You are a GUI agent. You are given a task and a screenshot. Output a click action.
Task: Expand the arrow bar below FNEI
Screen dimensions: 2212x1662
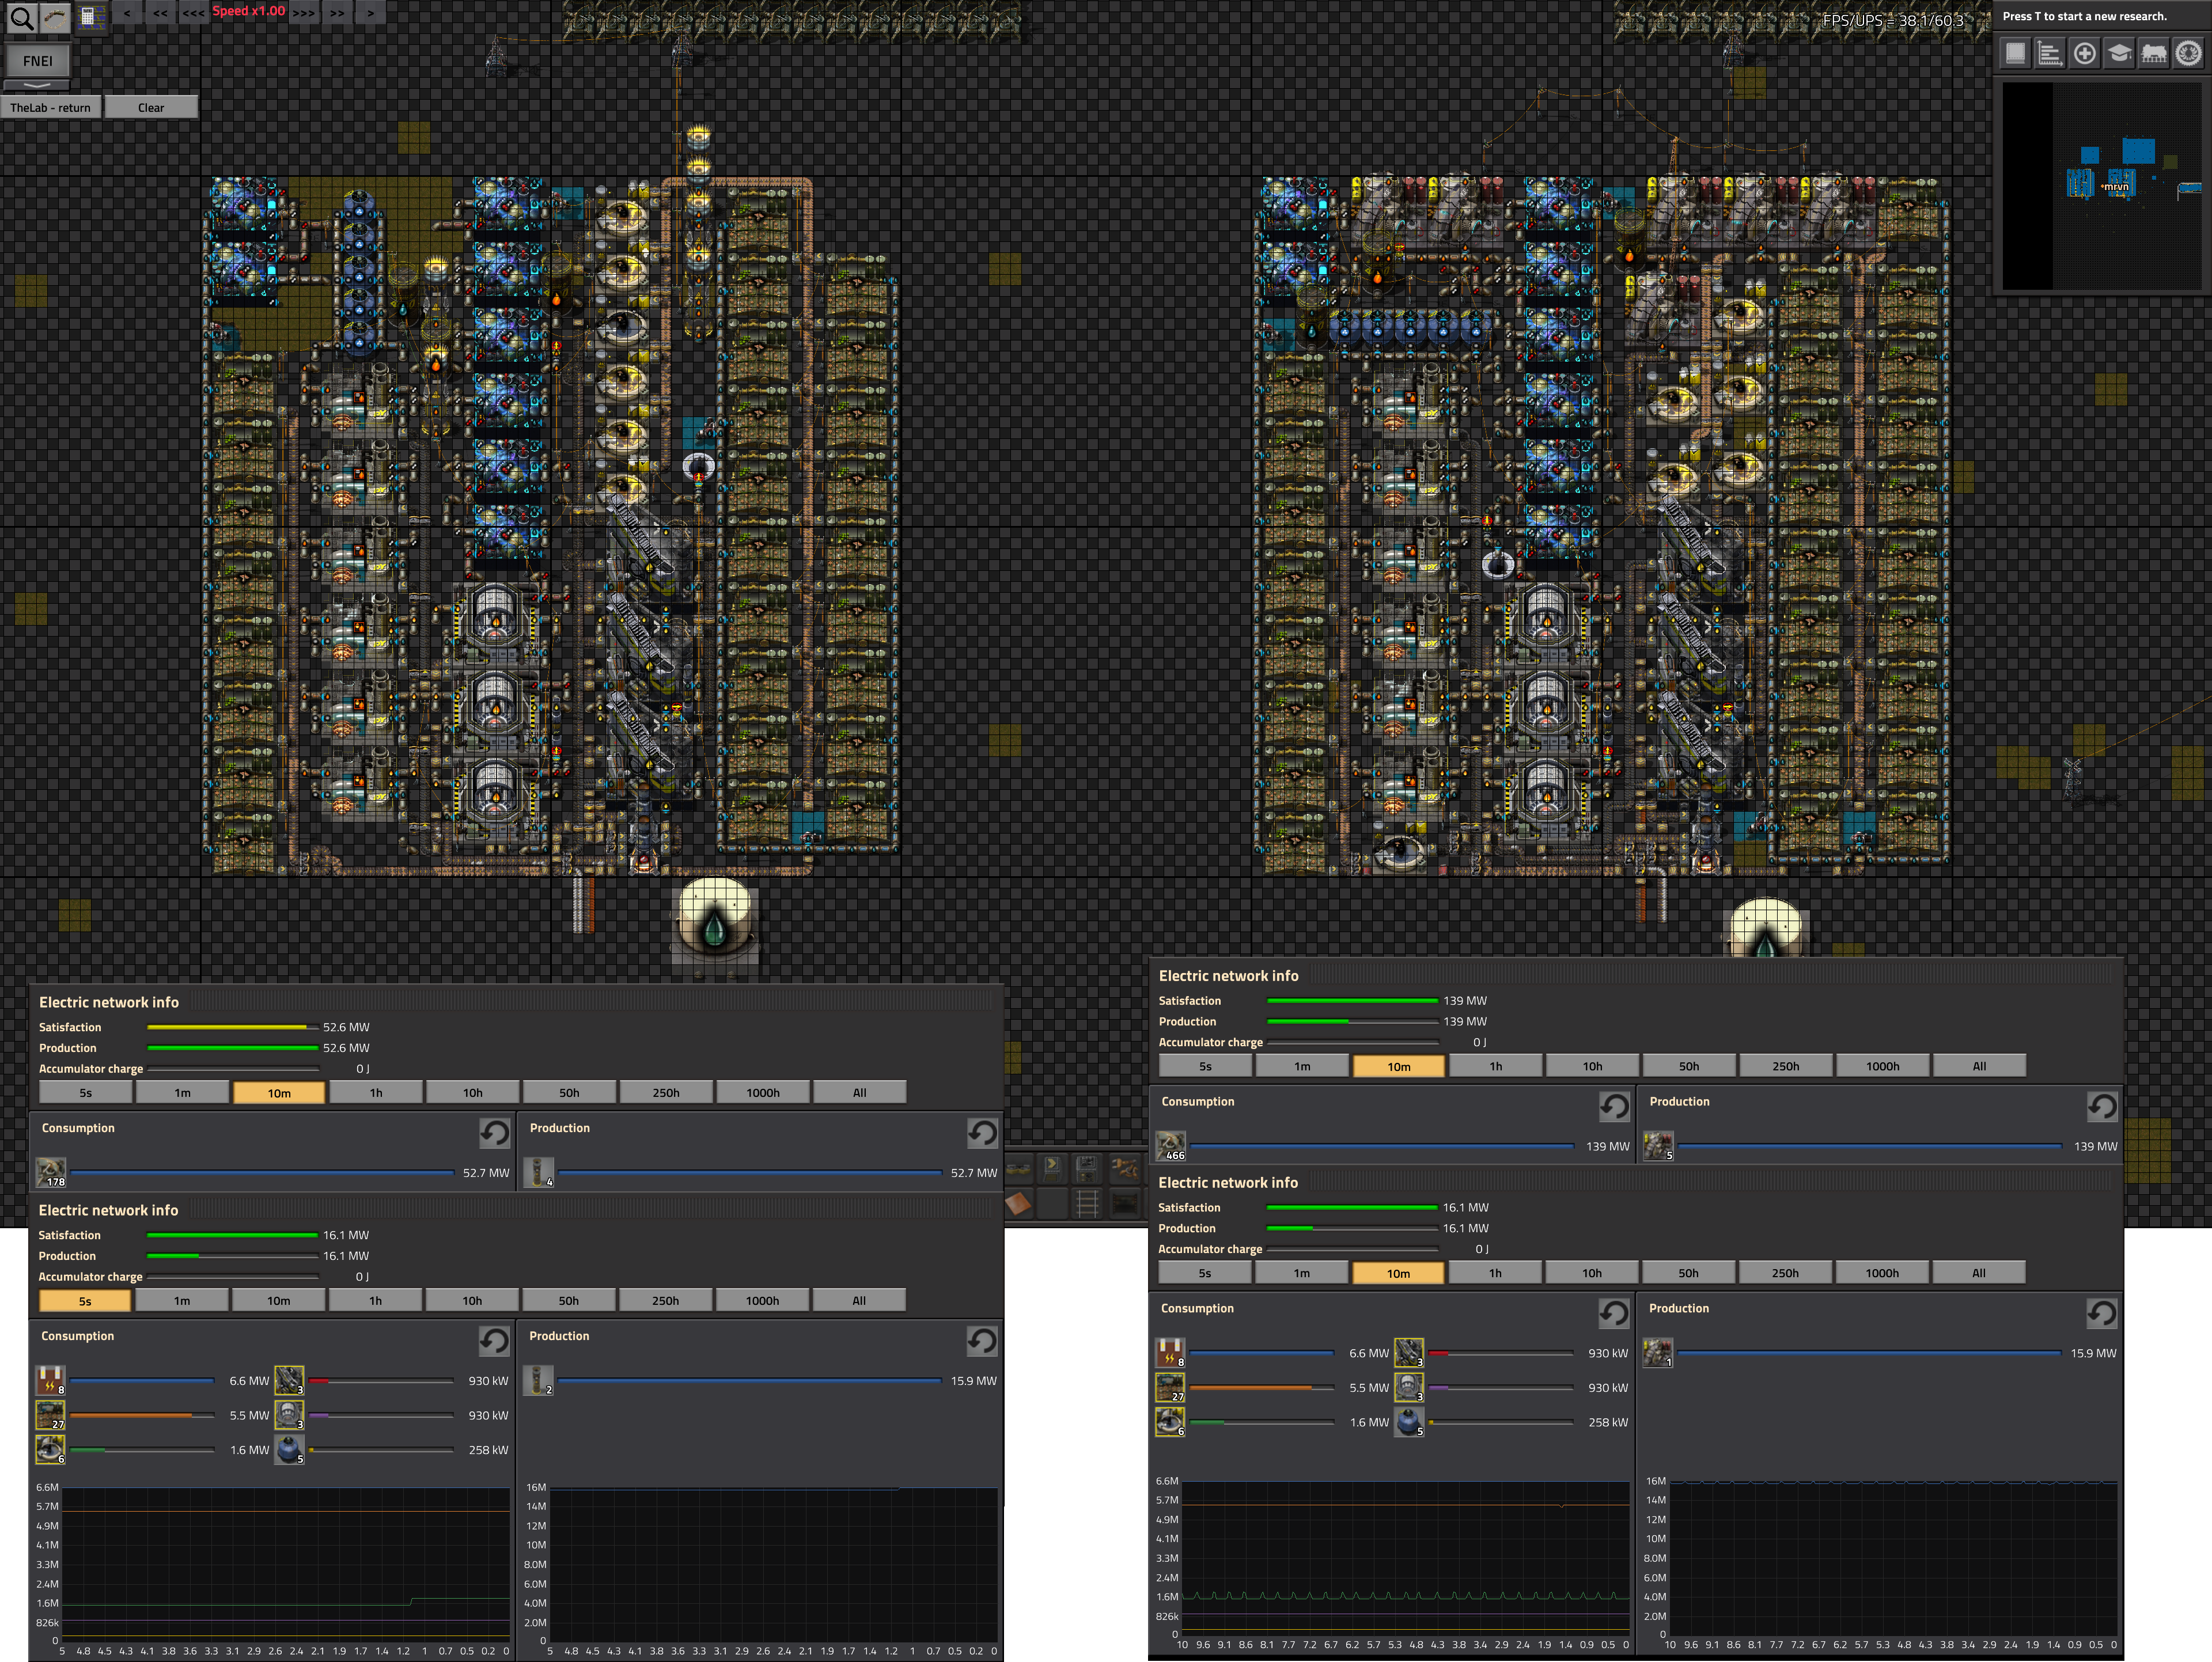coord(38,86)
